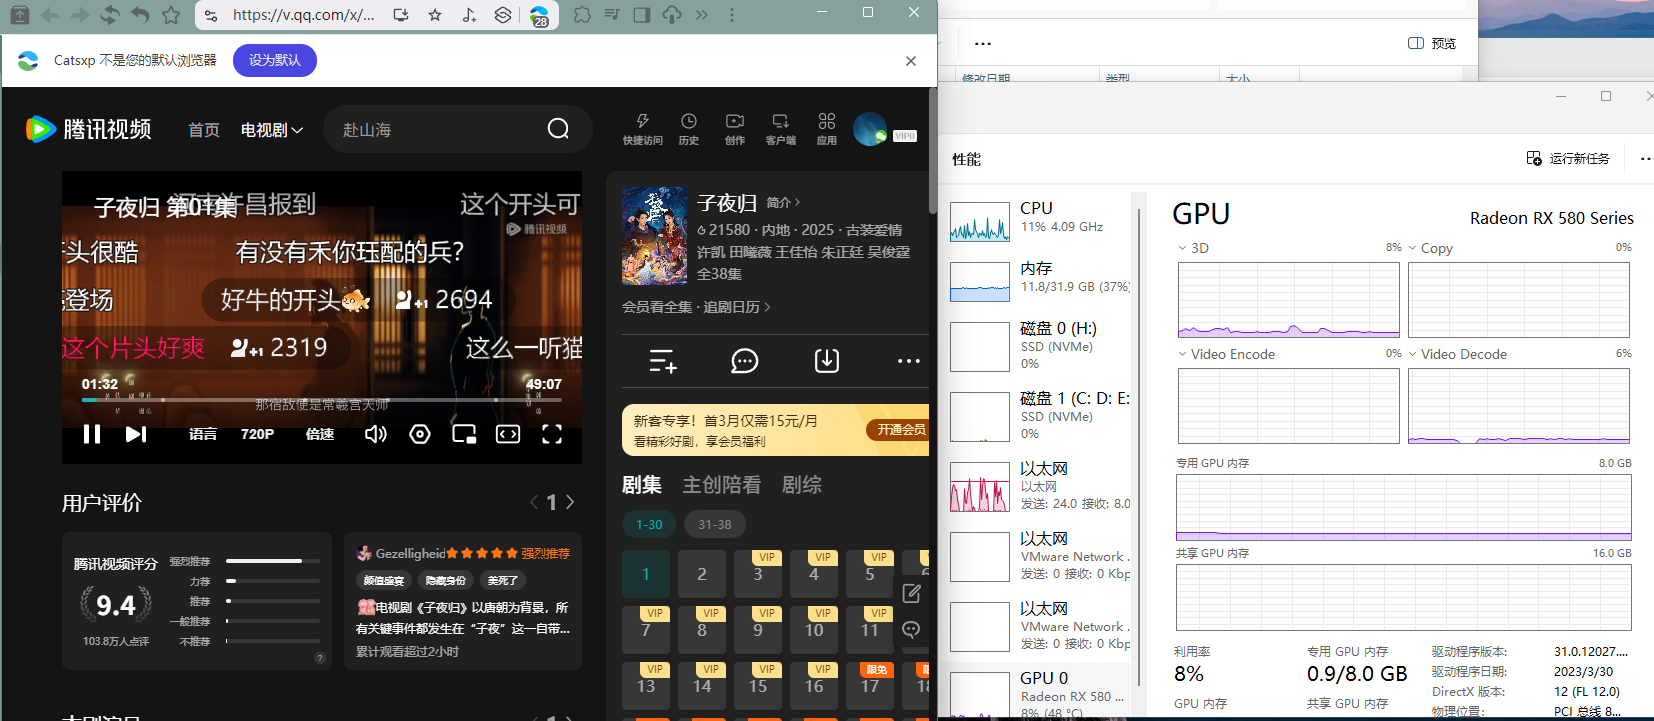Go back in browser history
The image size is (1654, 721).
click(49, 15)
